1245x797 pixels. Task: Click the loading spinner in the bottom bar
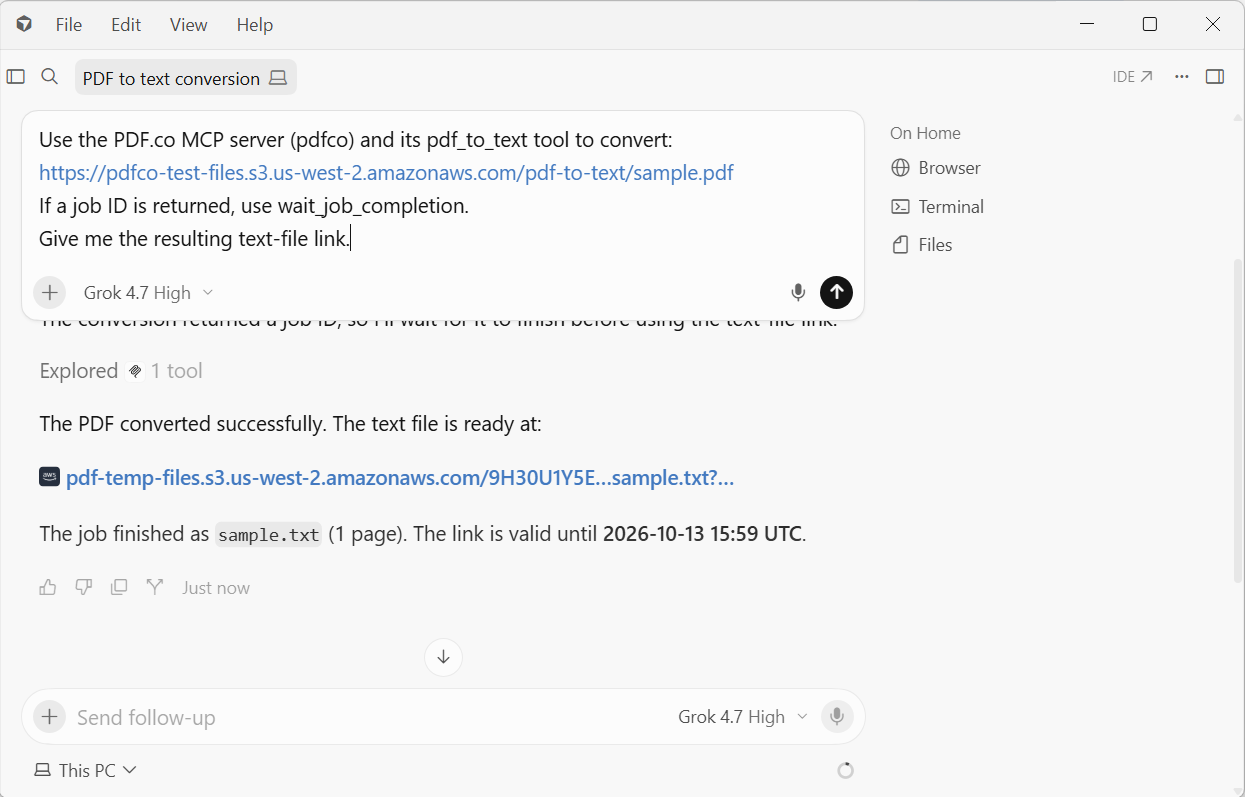845,770
